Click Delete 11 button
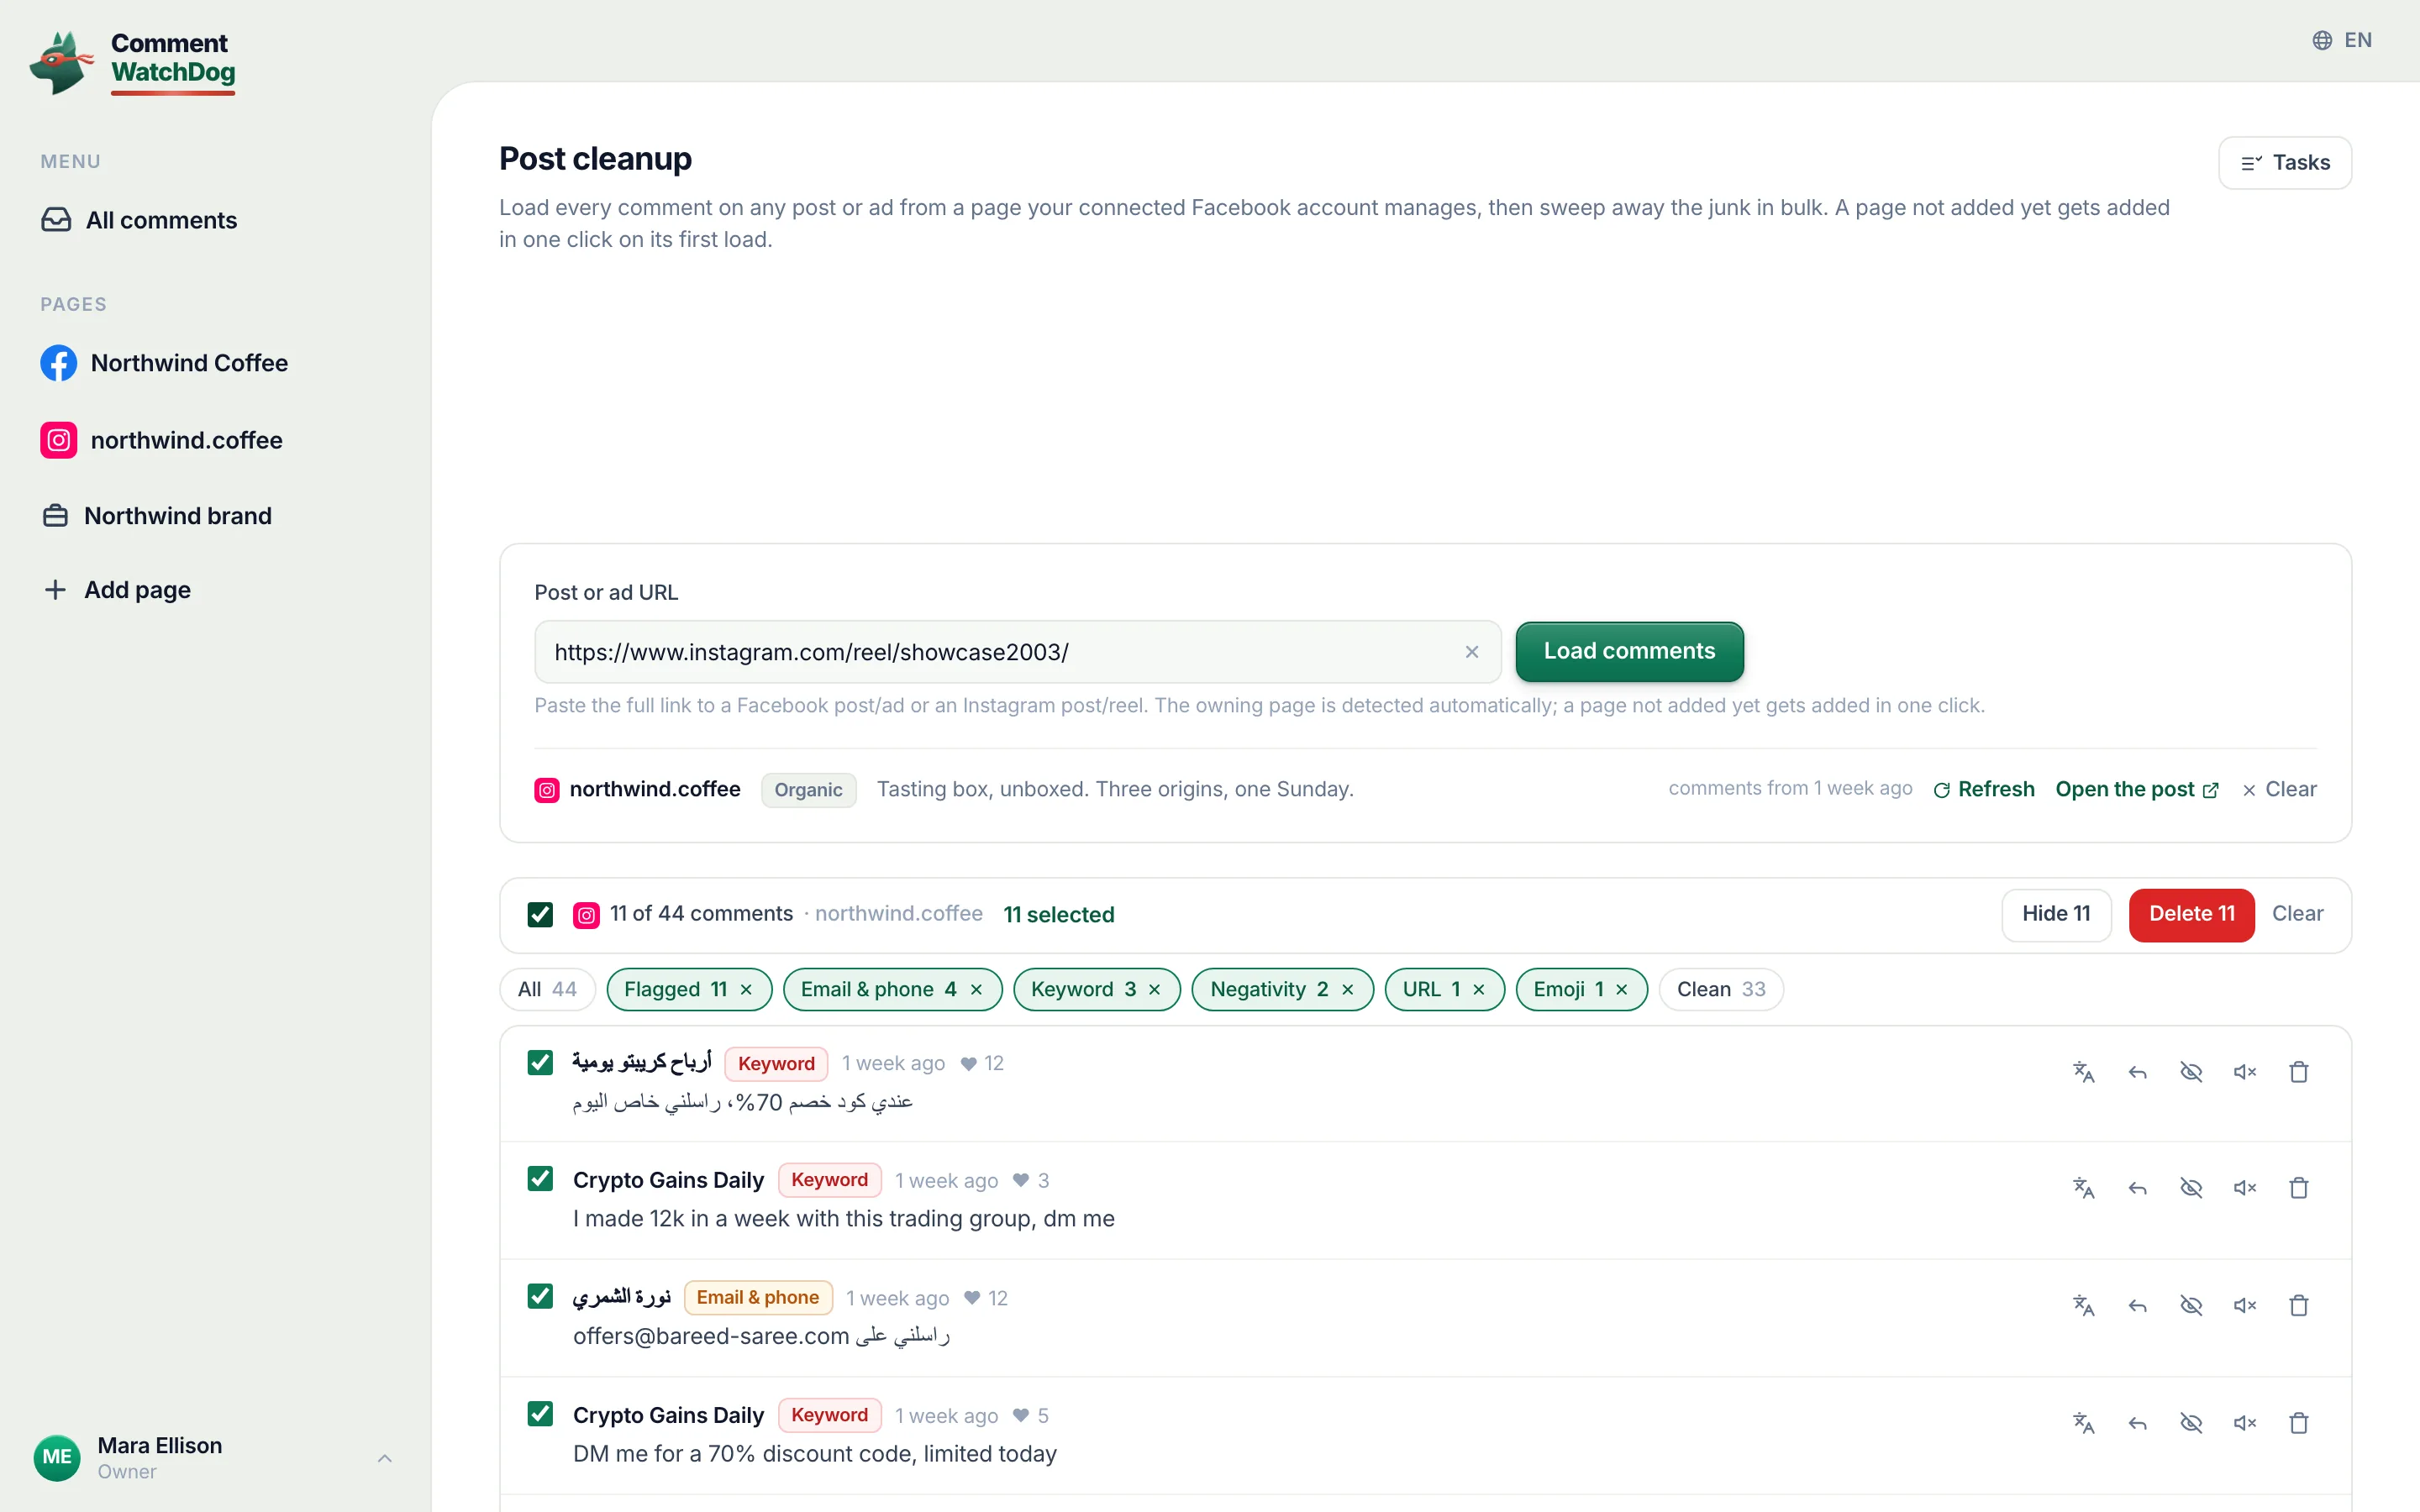This screenshot has height=1512, width=2420. [x=2191, y=914]
